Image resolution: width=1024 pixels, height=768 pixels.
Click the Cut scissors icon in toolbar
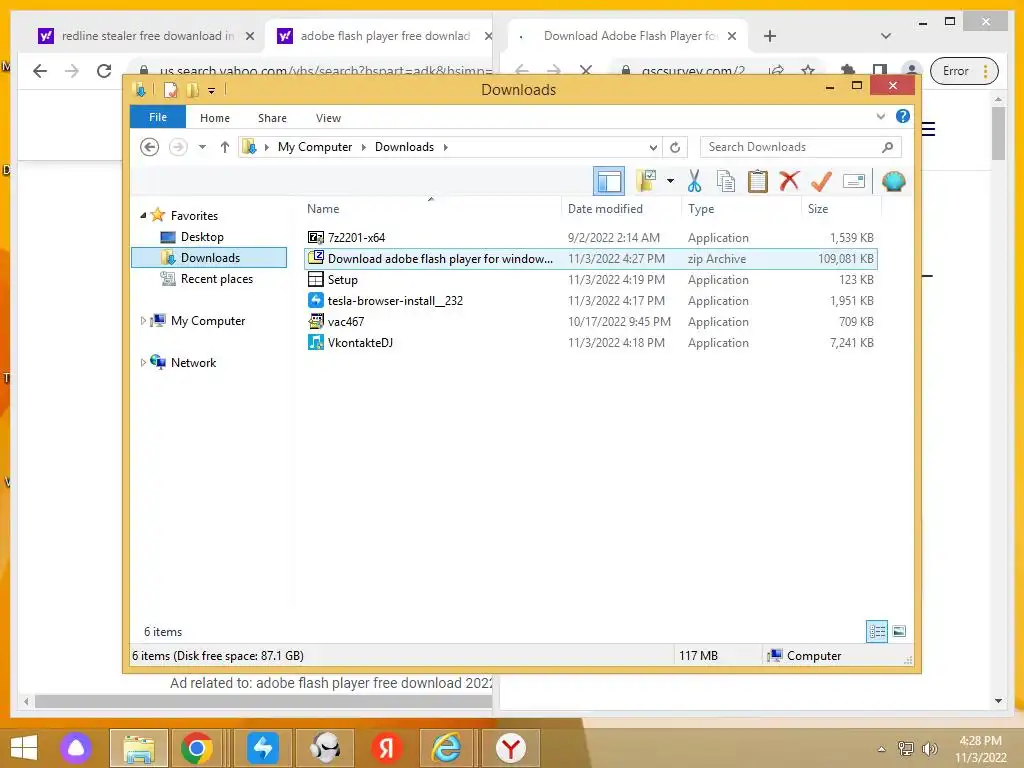pyautogui.click(x=694, y=181)
